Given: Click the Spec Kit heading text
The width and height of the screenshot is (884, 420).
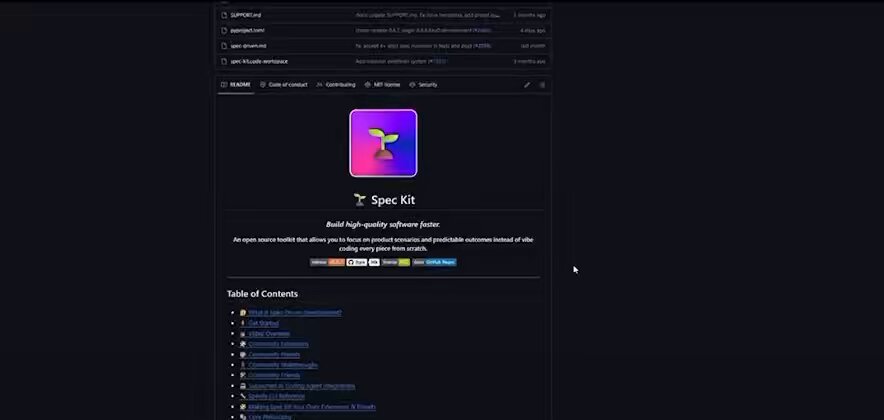Looking at the screenshot, I should tap(393, 200).
